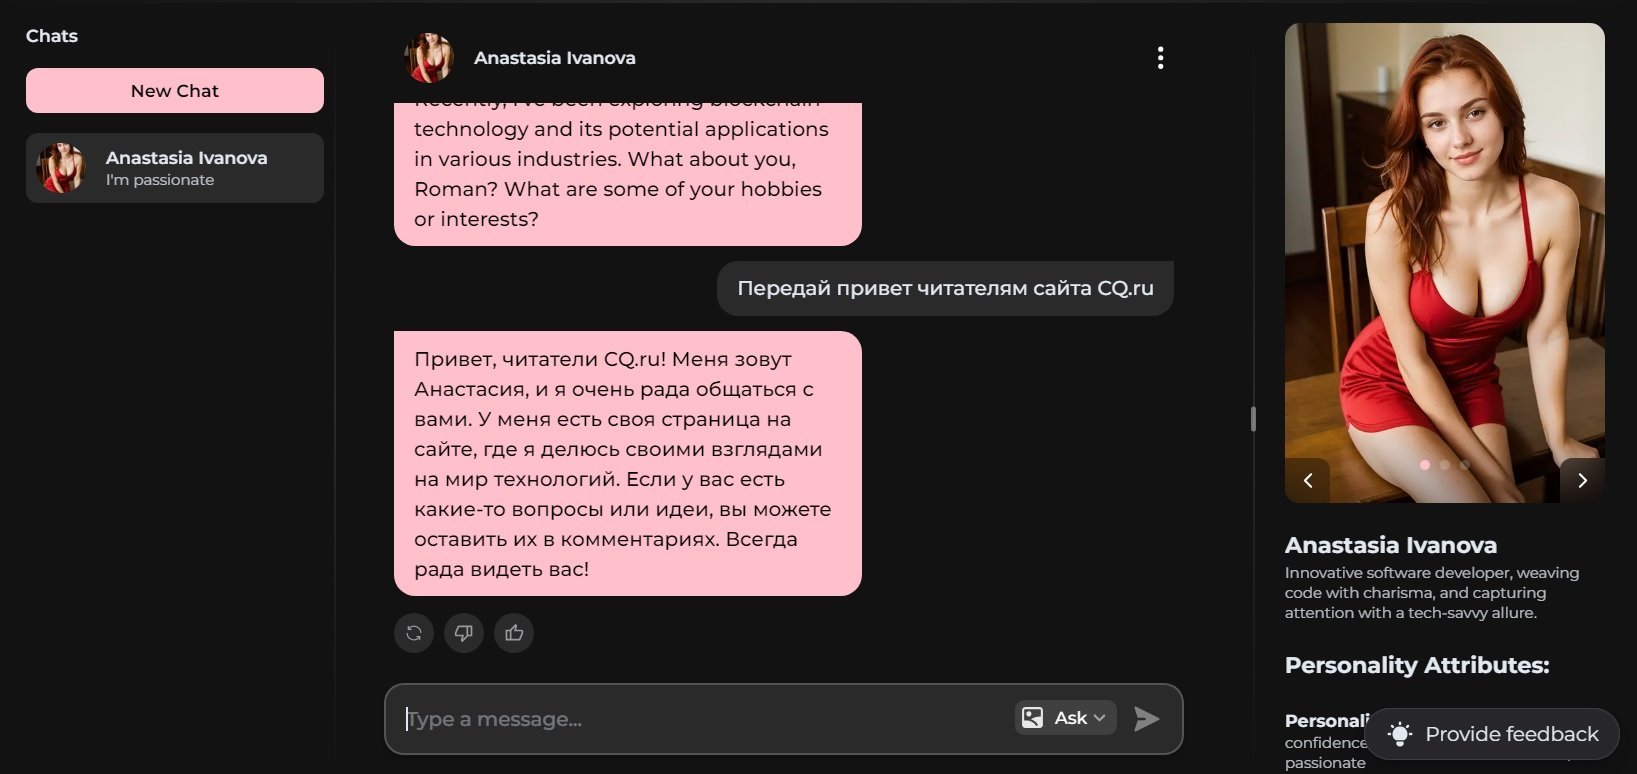
Task: Show next profile photo
Action: coord(1582,480)
